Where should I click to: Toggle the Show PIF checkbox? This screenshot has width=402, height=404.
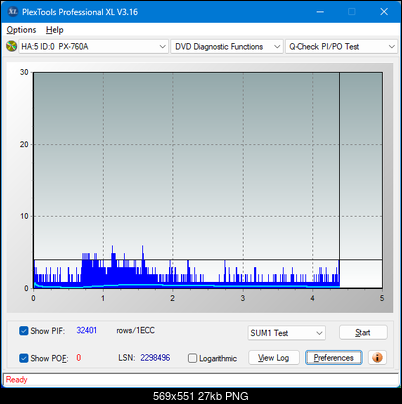(24, 331)
